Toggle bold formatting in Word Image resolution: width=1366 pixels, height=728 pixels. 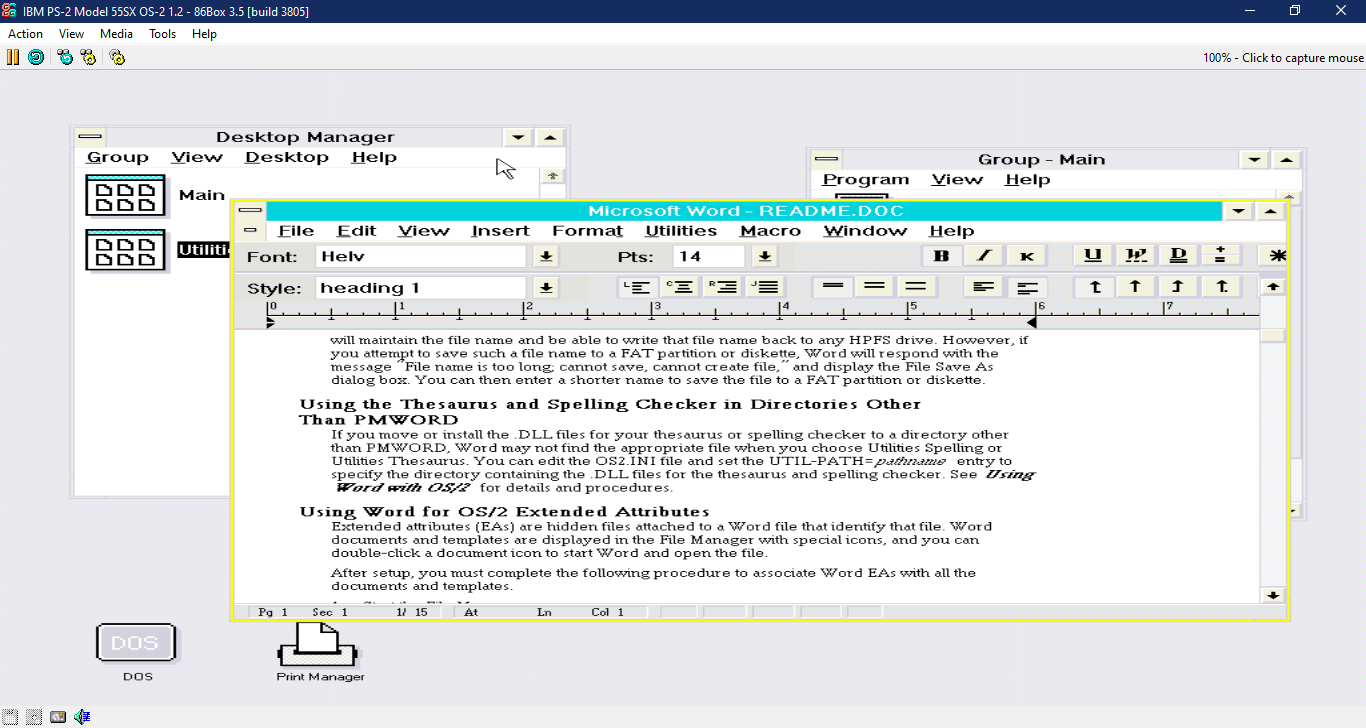click(941, 255)
